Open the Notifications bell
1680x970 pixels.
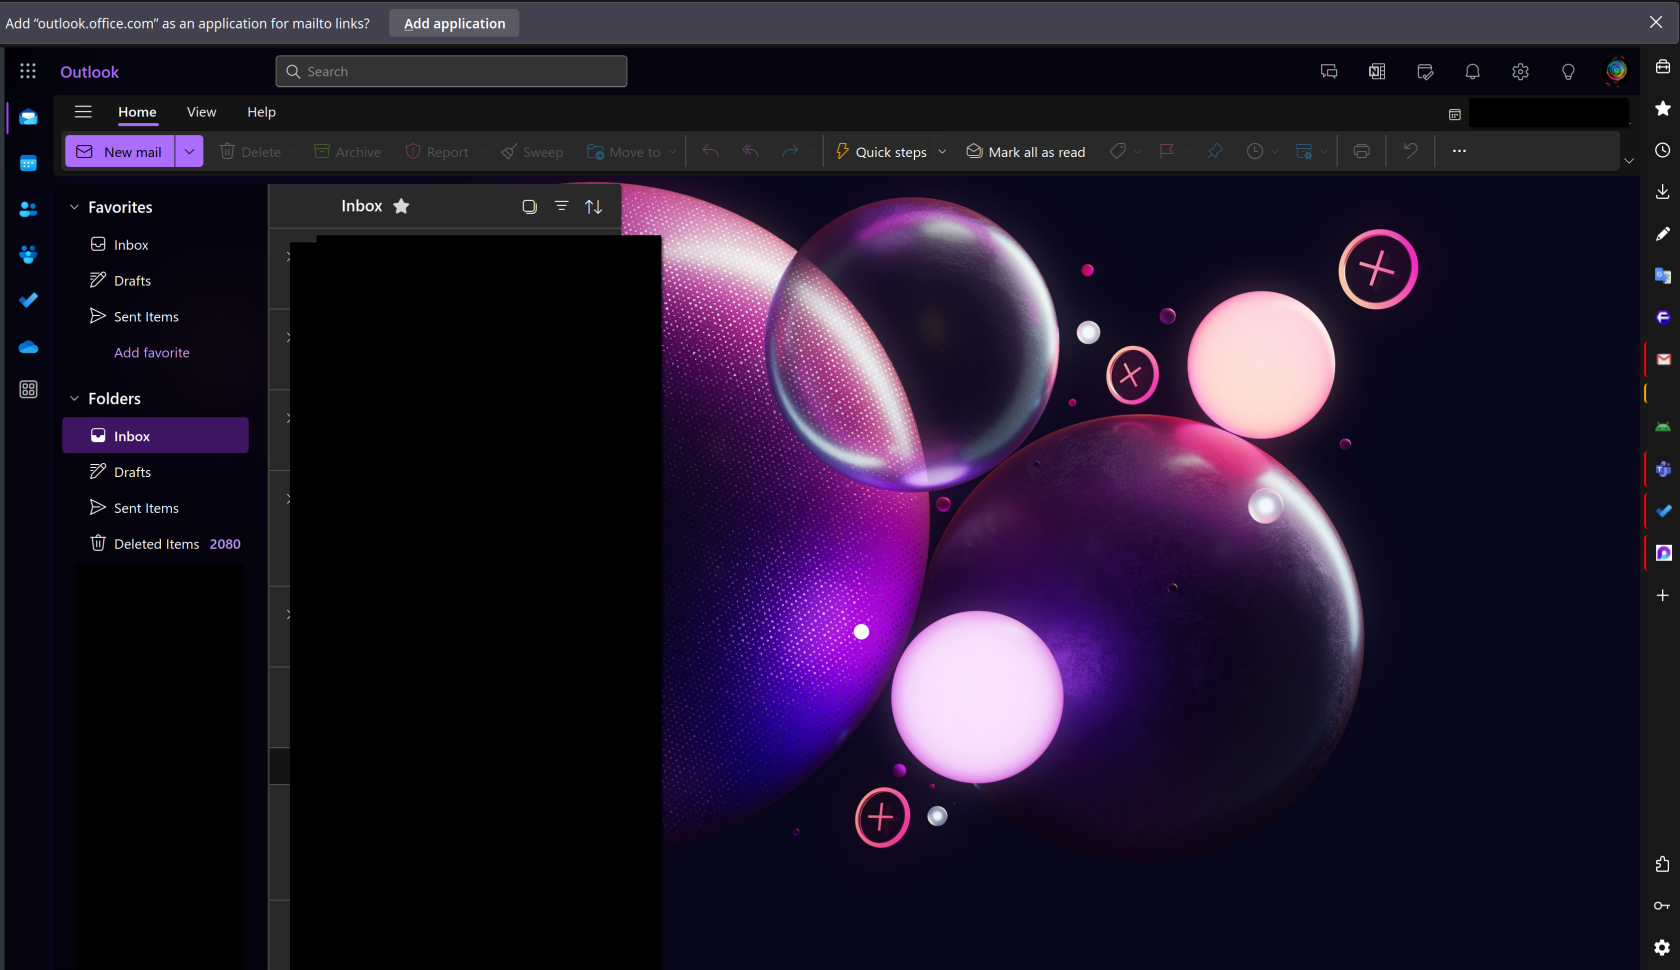[1472, 71]
